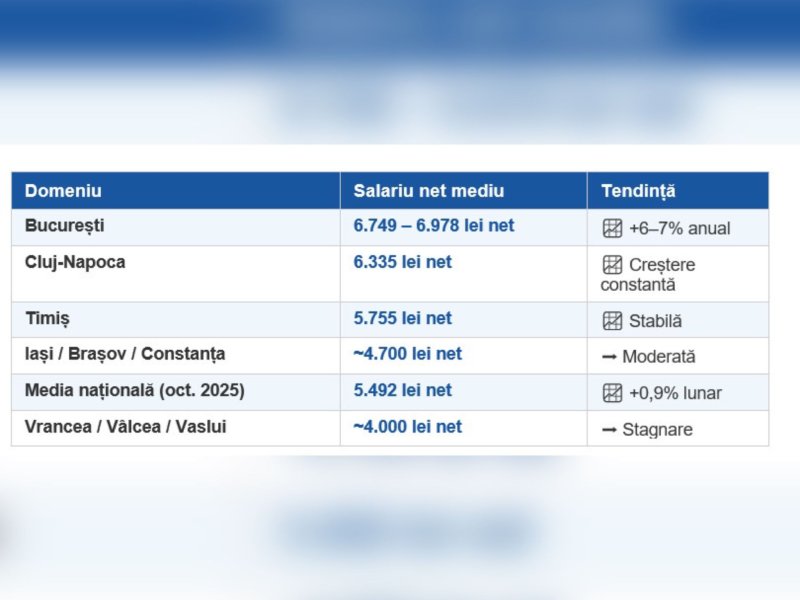Select the Salariu net mediu column header
Image resolution: width=800 pixels, height=600 pixels.
point(428,191)
